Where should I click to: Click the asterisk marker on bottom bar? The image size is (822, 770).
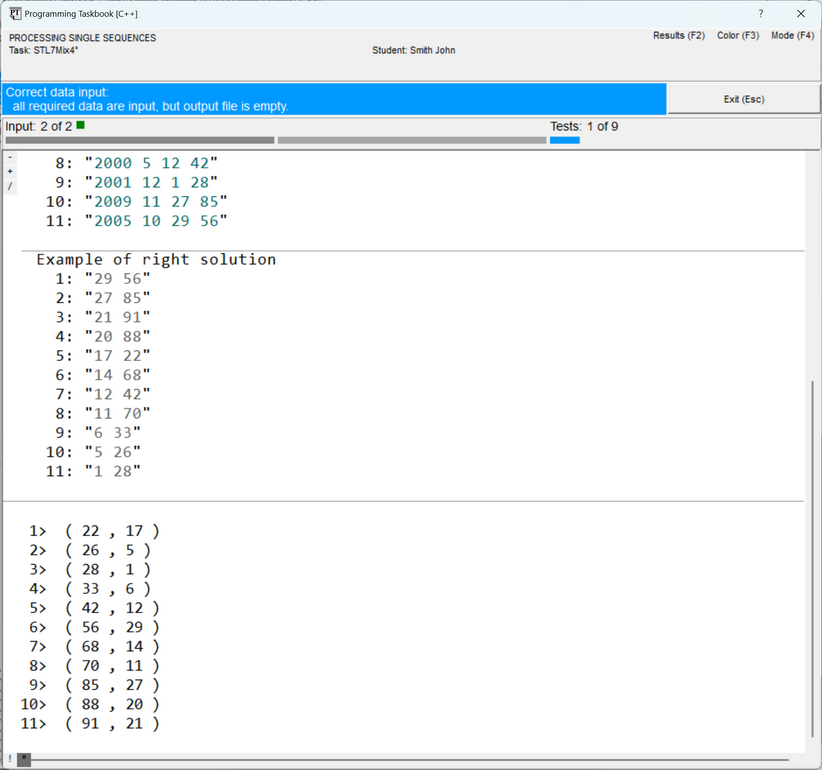pos(24,760)
